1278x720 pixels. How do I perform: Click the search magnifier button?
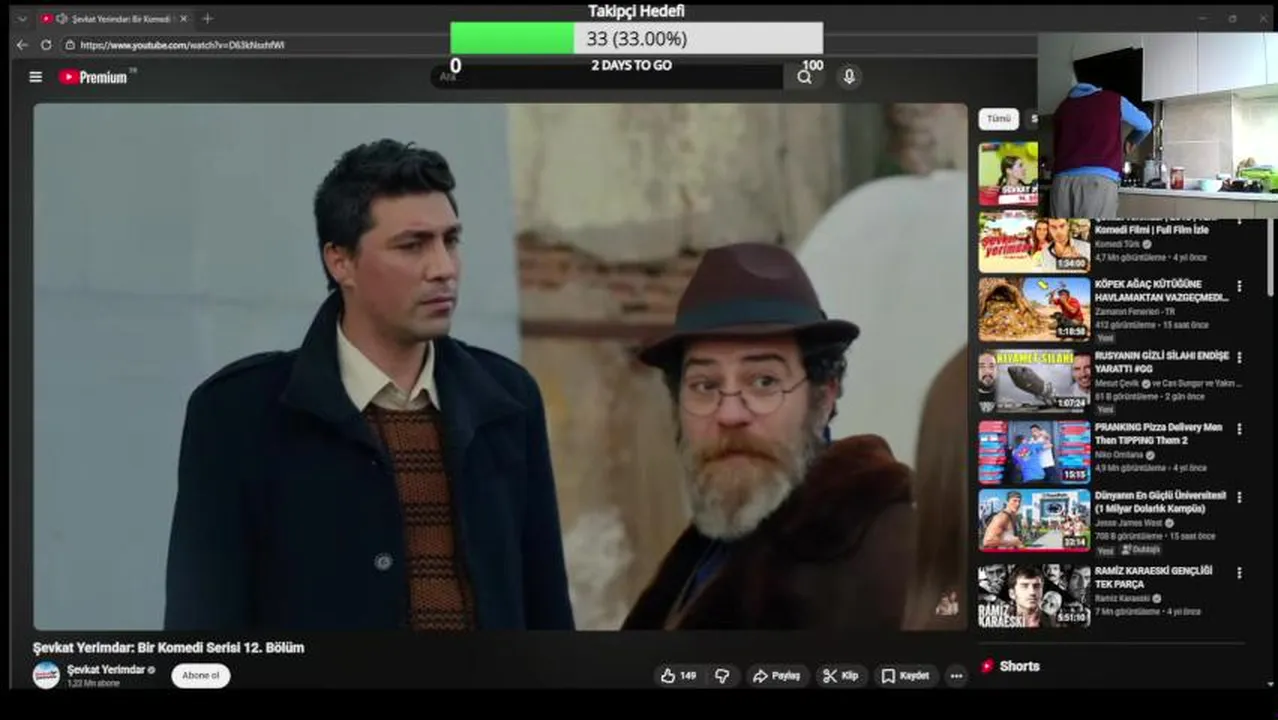click(x=804, y=77)
